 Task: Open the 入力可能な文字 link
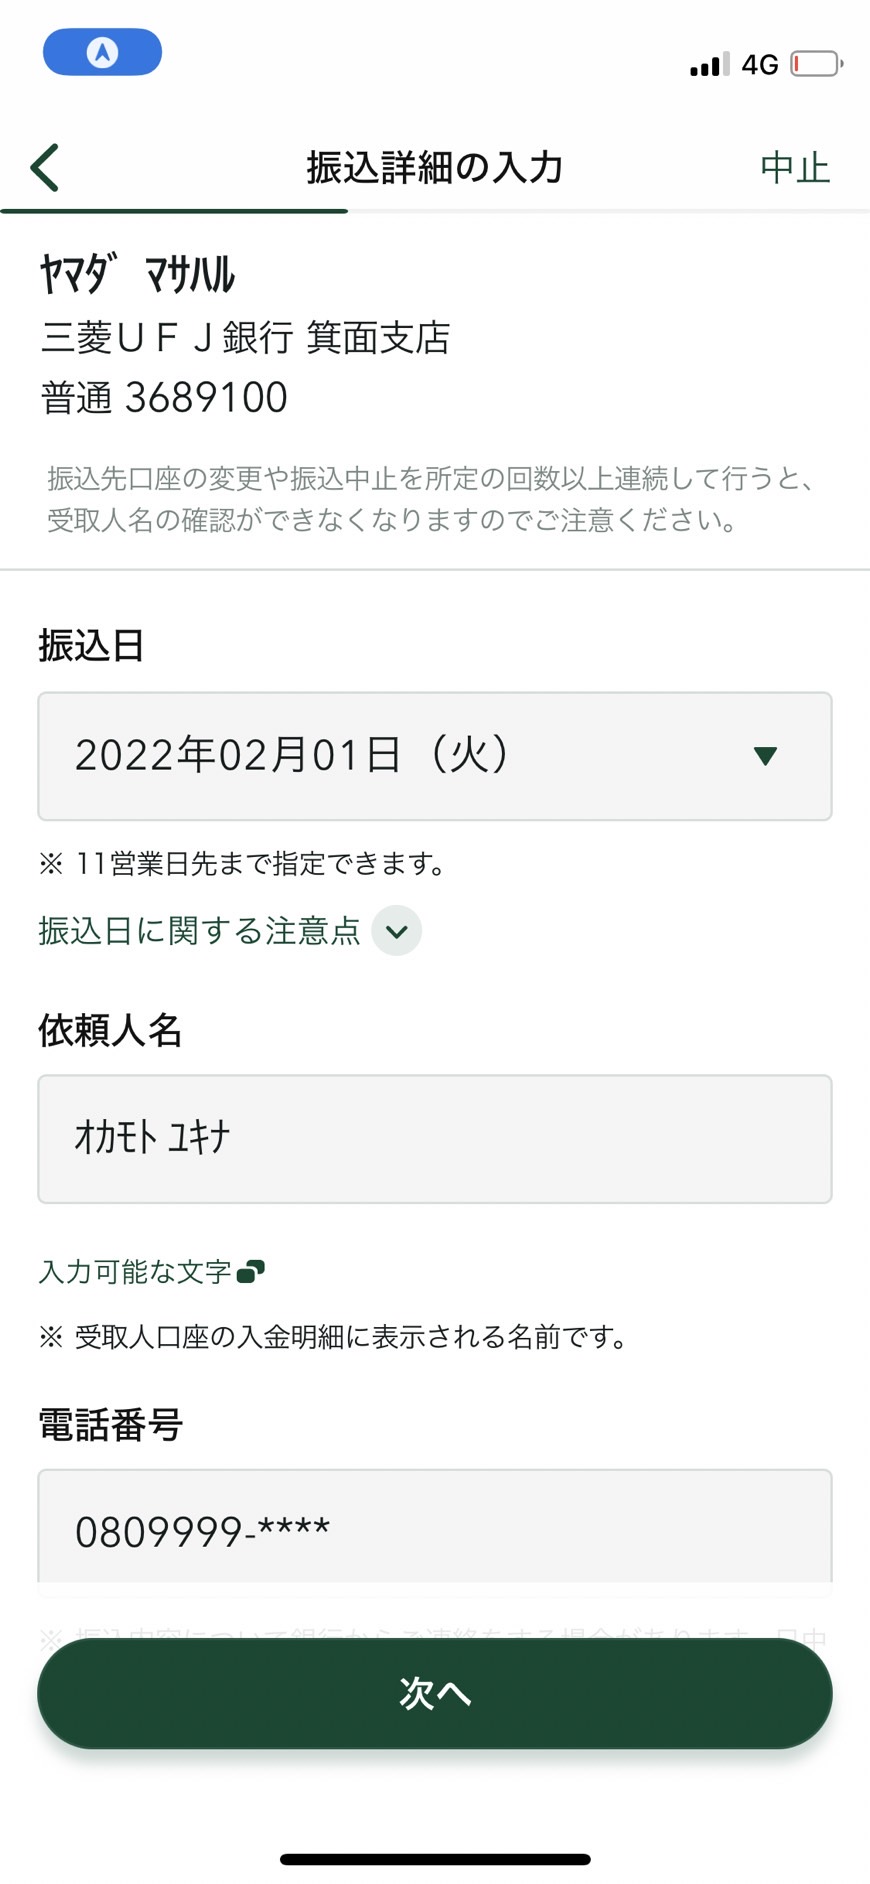[x=135, y=1271]
